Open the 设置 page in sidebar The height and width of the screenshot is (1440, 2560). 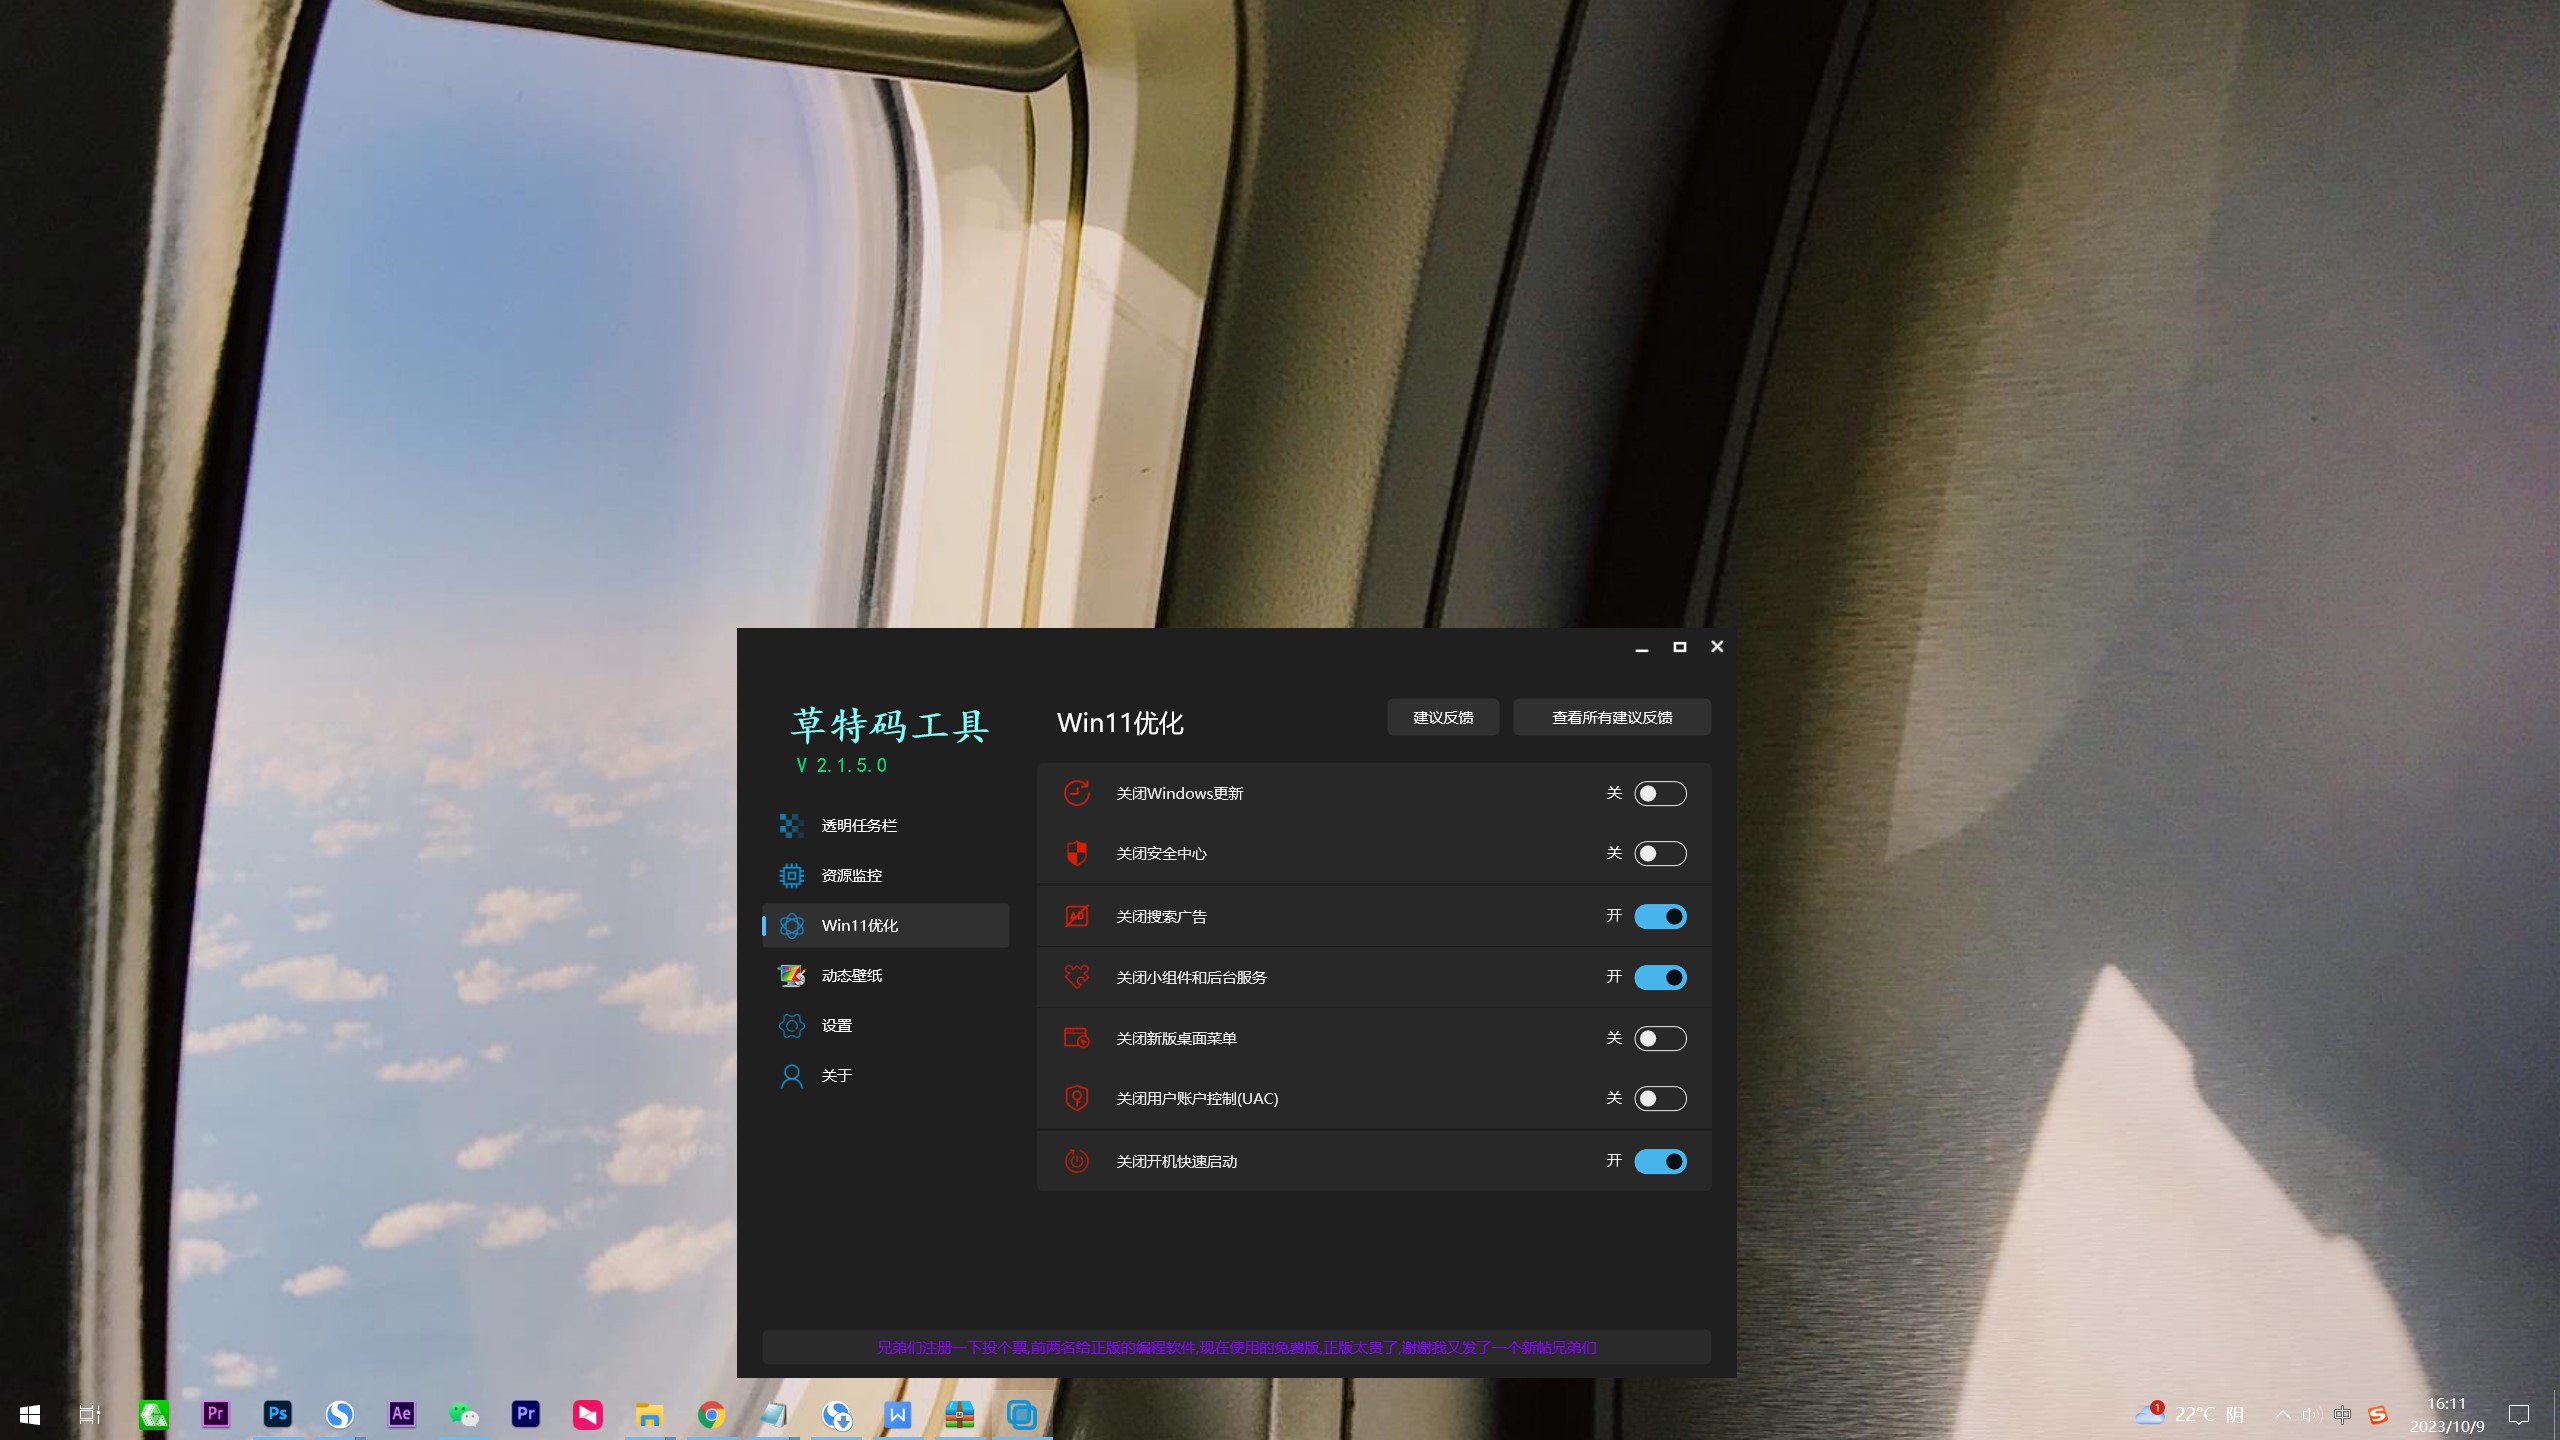coord(886,1025)
